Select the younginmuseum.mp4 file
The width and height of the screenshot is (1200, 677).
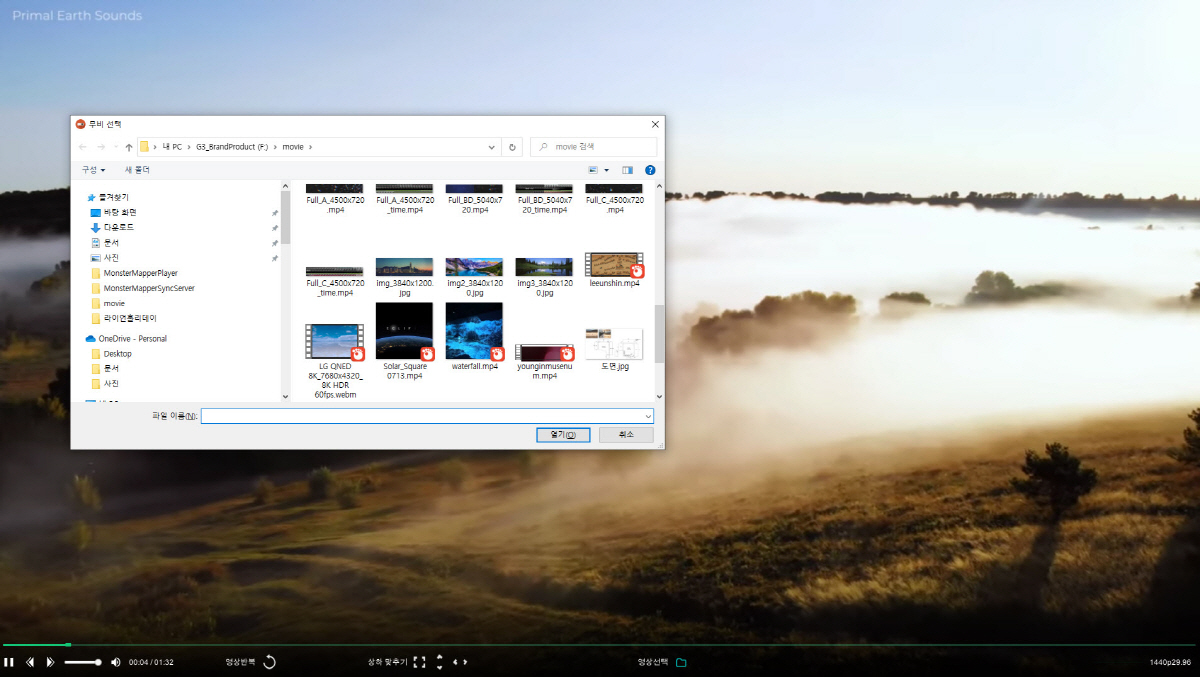pos(544,362)
